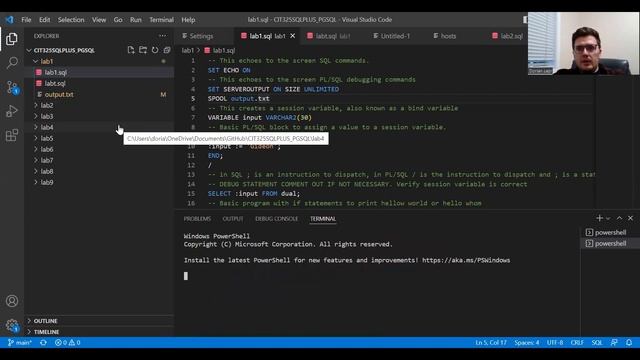This screenshot has height=360, width=640.
Task: Show the Problems panel tab
Action: (x=197, y=219)
